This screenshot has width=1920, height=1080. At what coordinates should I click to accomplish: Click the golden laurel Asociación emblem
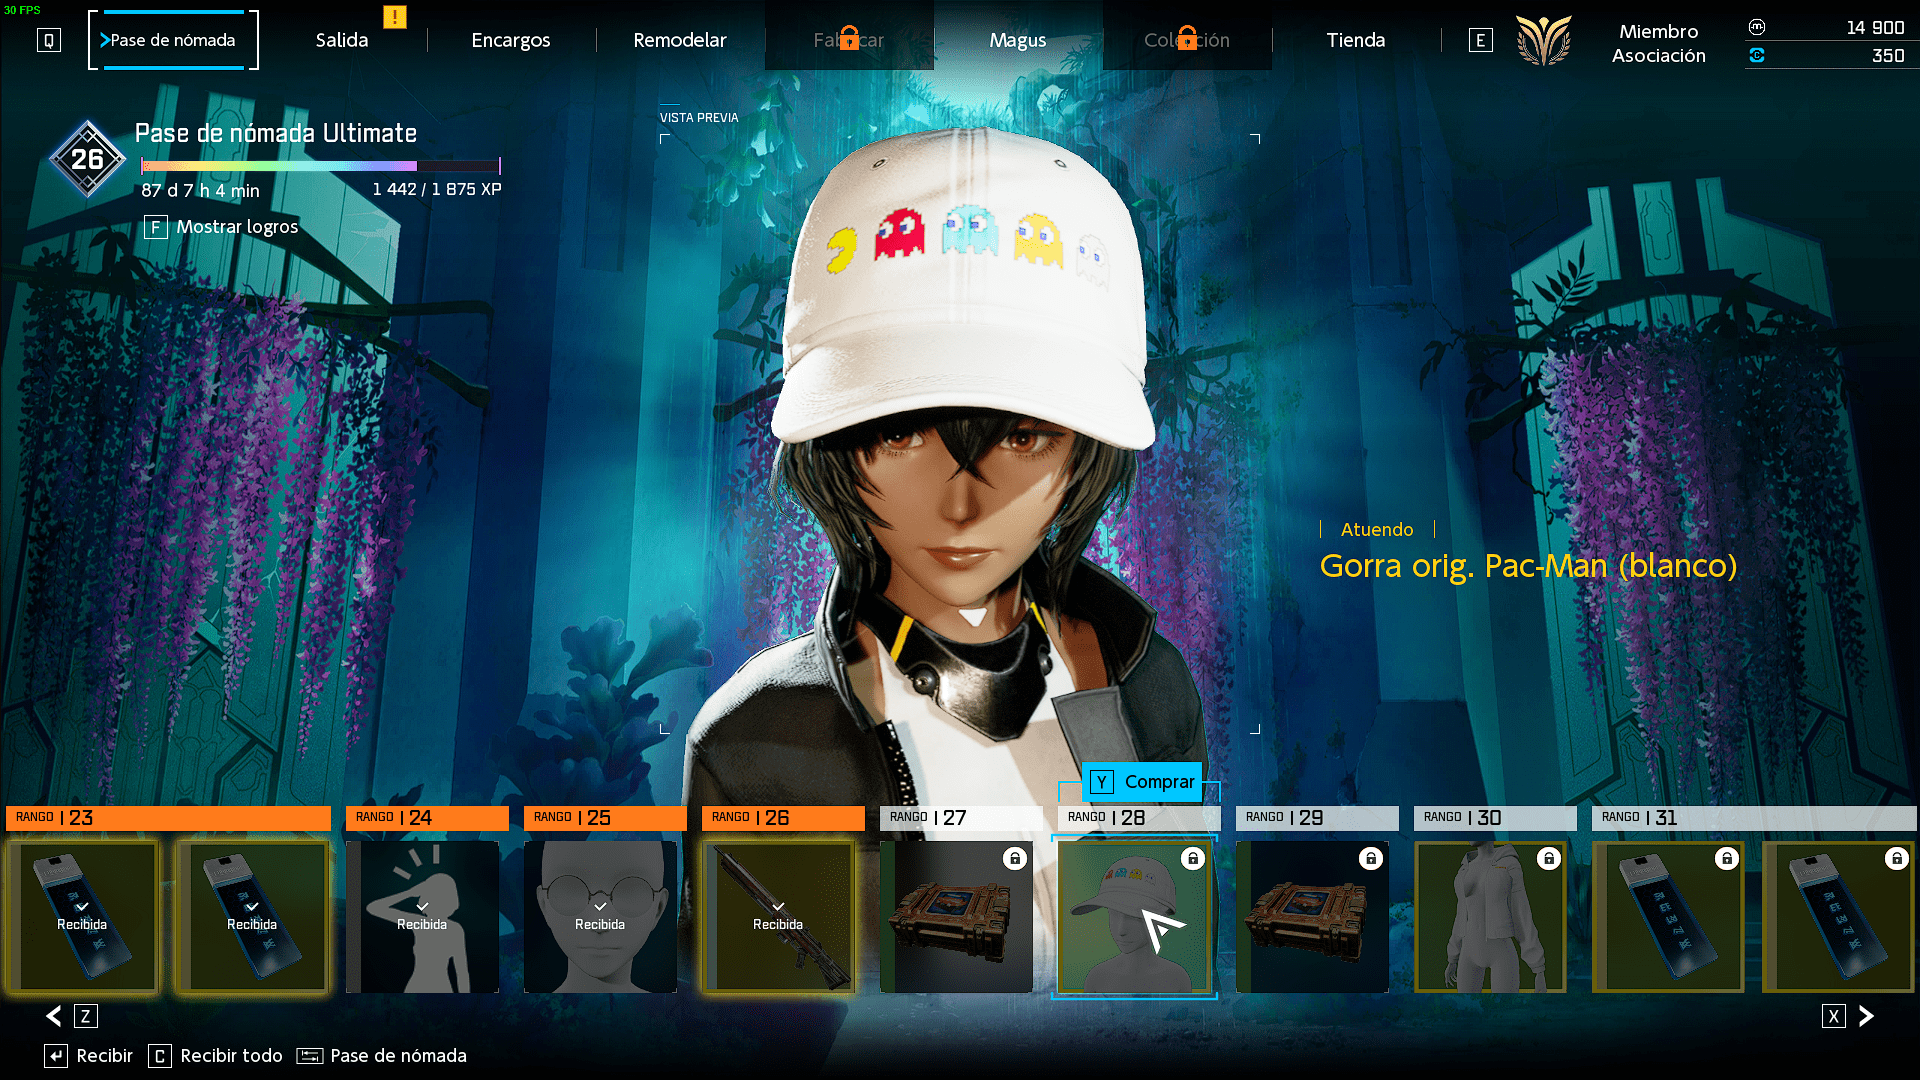(1543, 41)
